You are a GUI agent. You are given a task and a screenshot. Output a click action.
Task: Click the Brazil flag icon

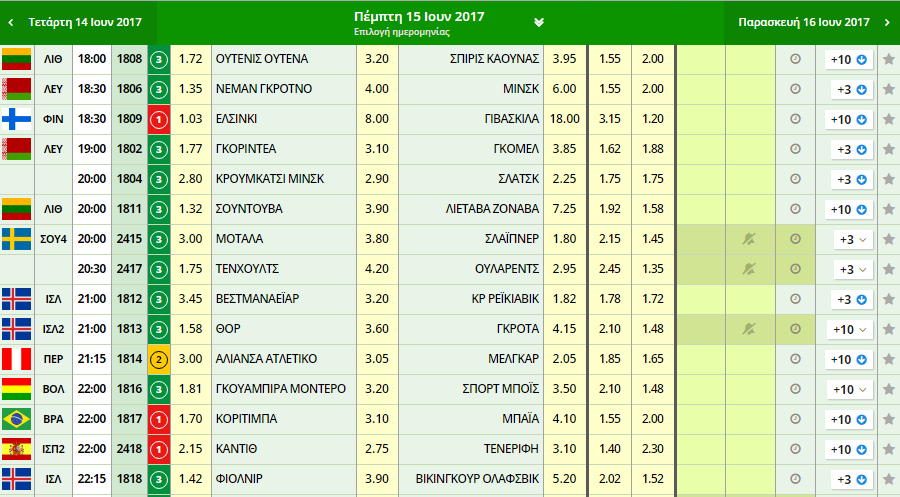(x=17, y=419)
